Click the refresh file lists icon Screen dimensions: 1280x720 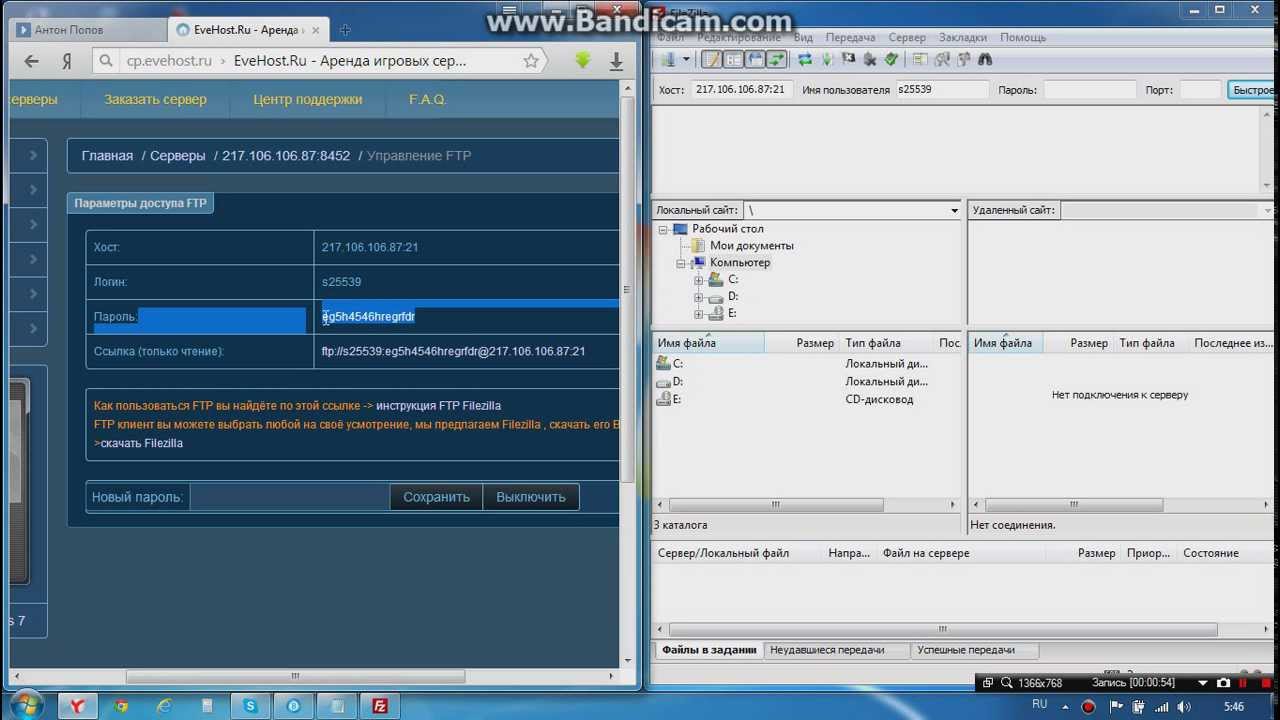tap(805, 59)
